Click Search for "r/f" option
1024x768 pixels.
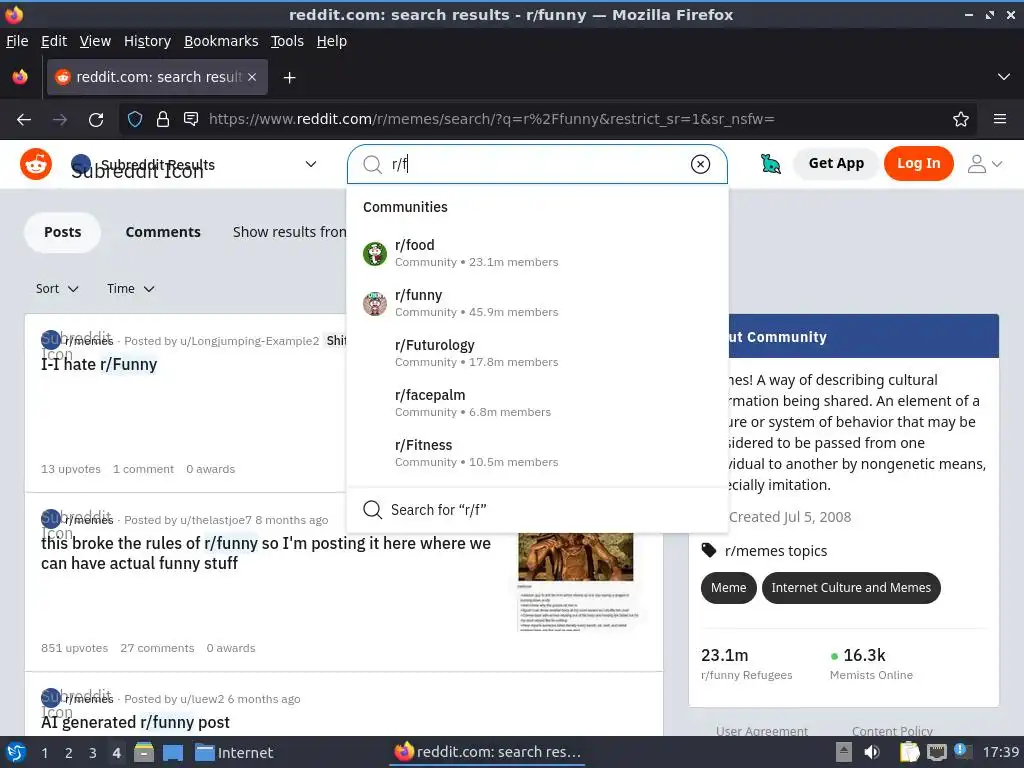(x=537, y=510)
